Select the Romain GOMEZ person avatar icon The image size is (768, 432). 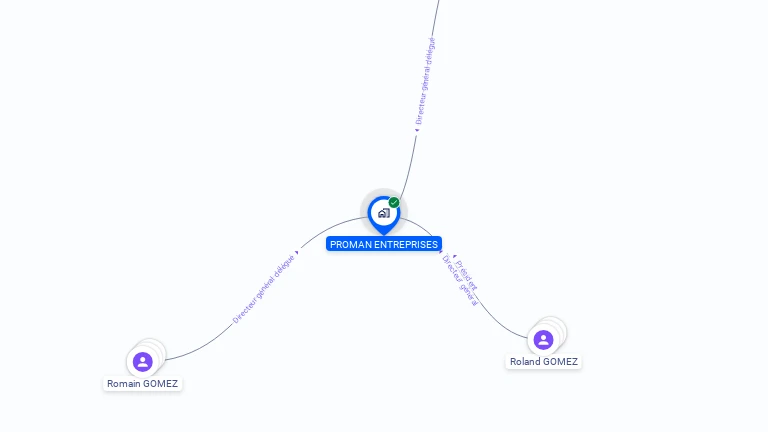coord(143,362)
